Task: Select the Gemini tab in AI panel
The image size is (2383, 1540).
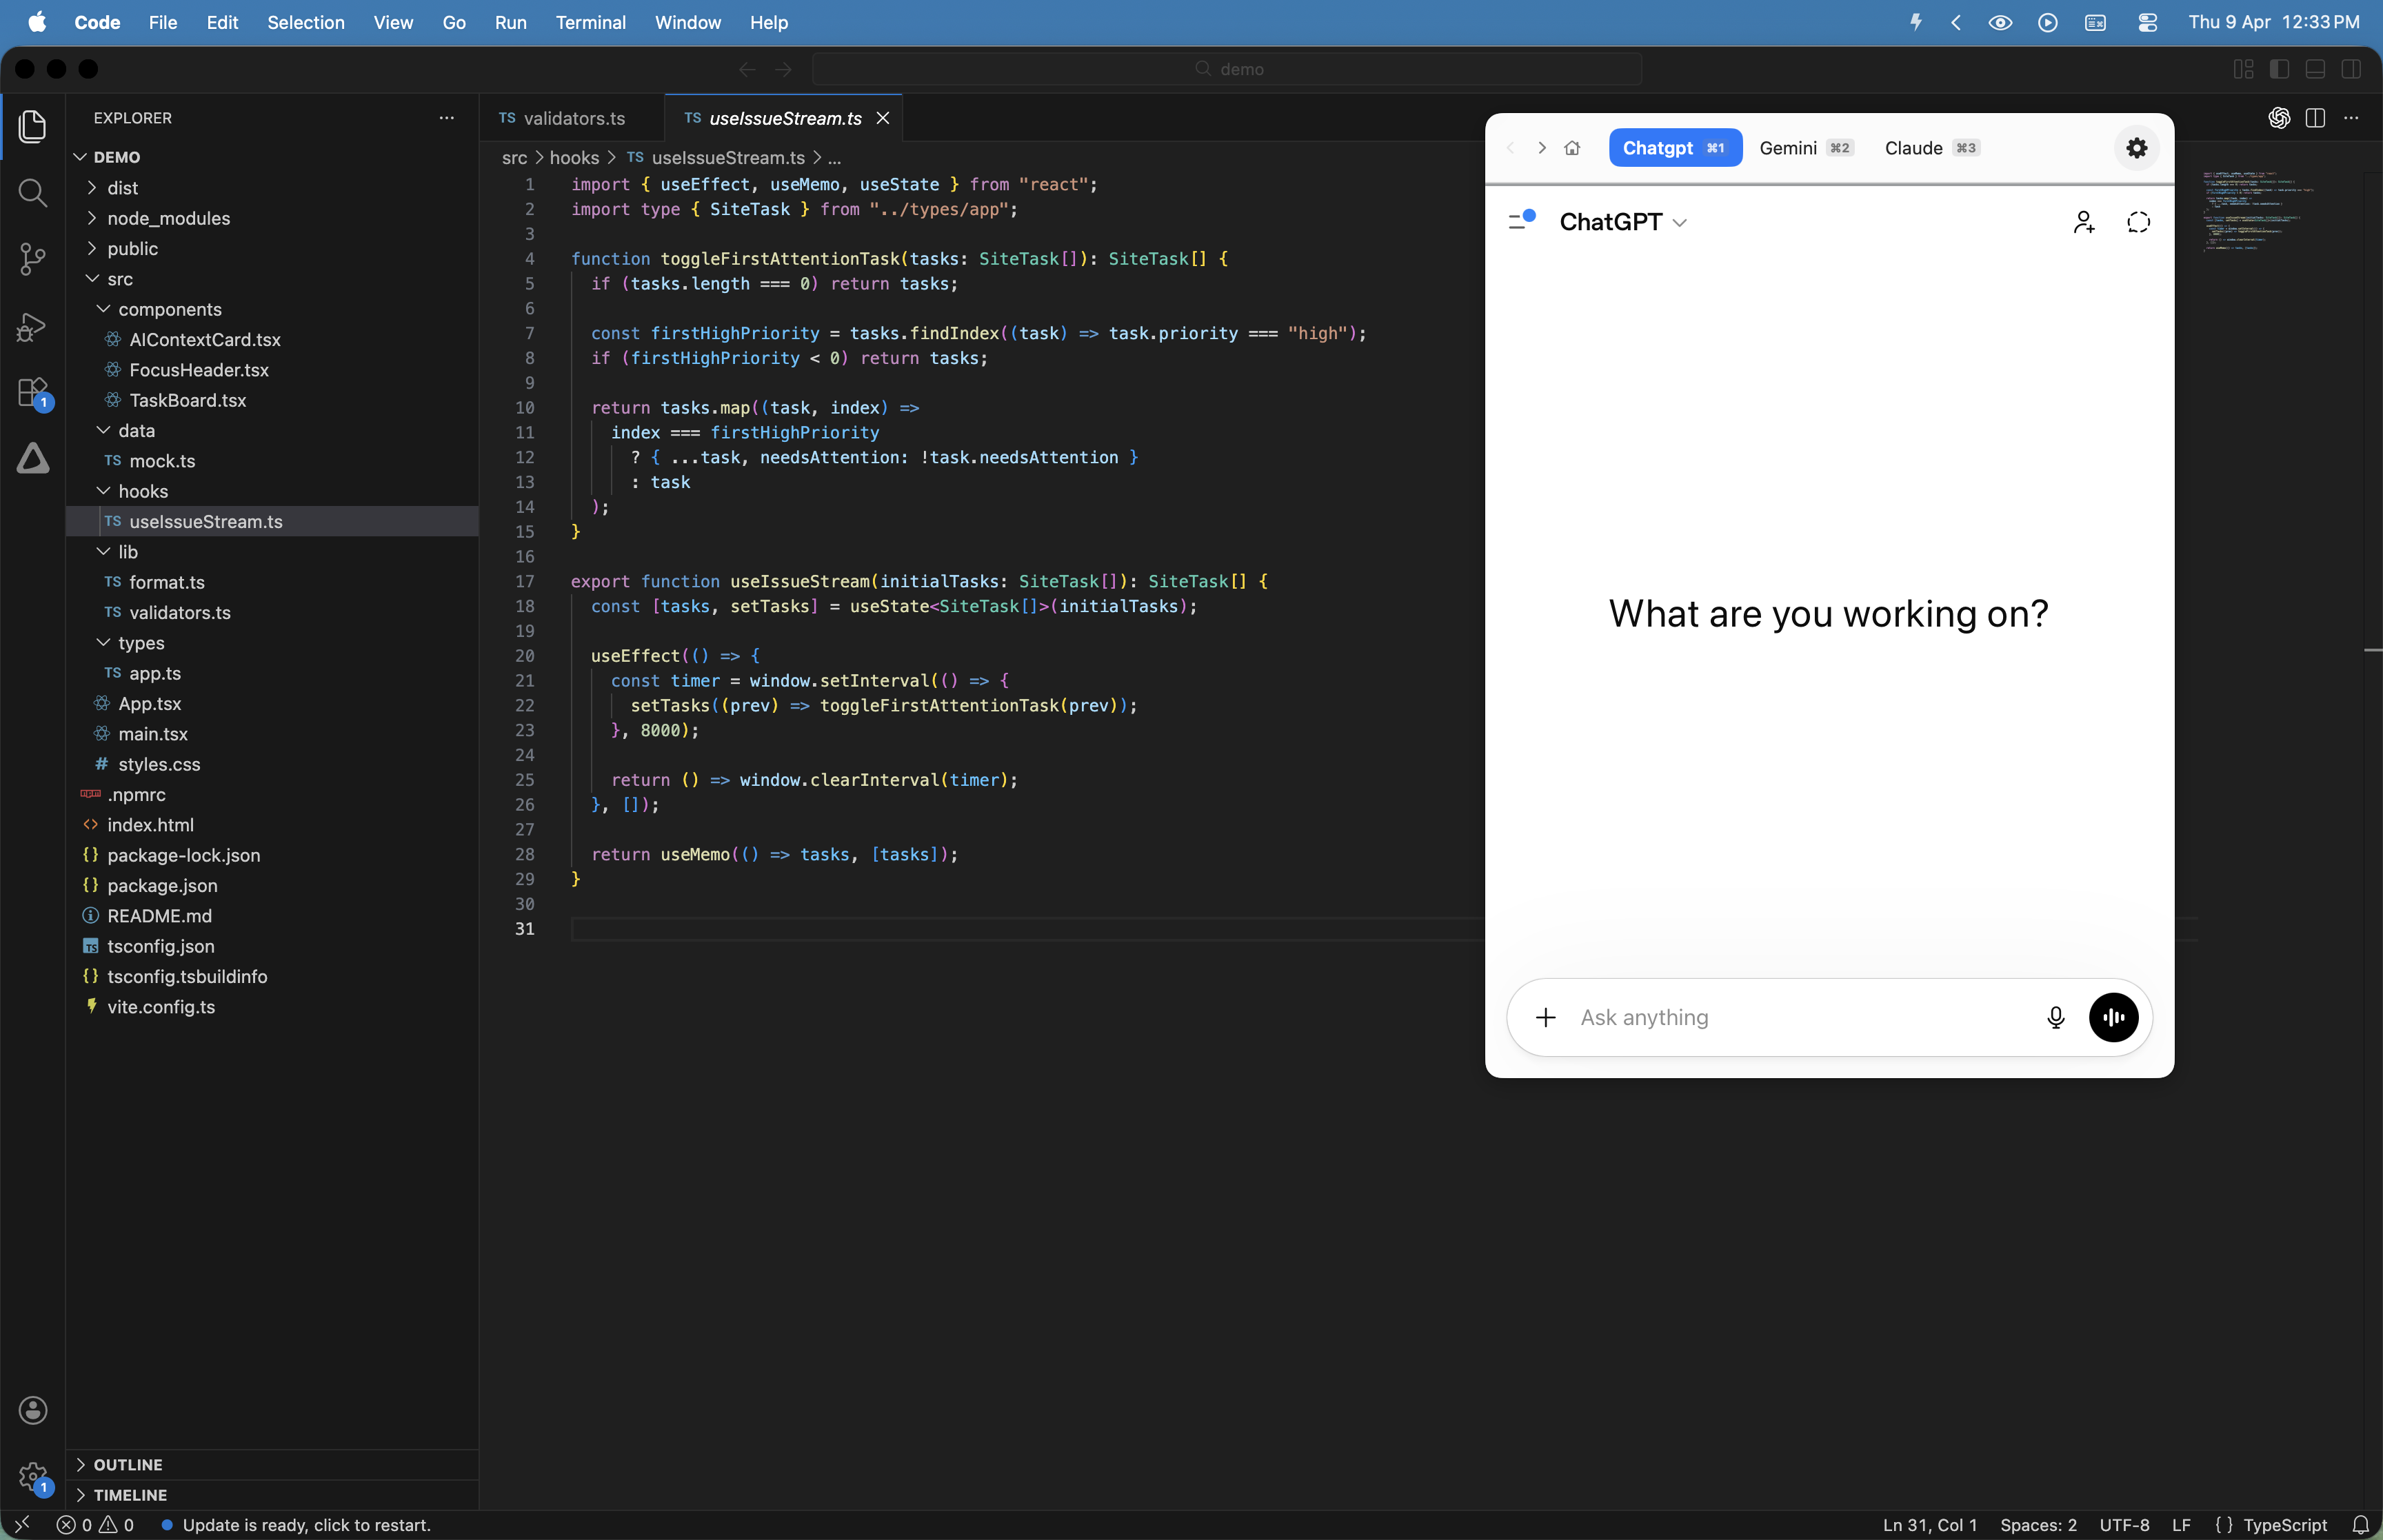Action: point(1805,148)
